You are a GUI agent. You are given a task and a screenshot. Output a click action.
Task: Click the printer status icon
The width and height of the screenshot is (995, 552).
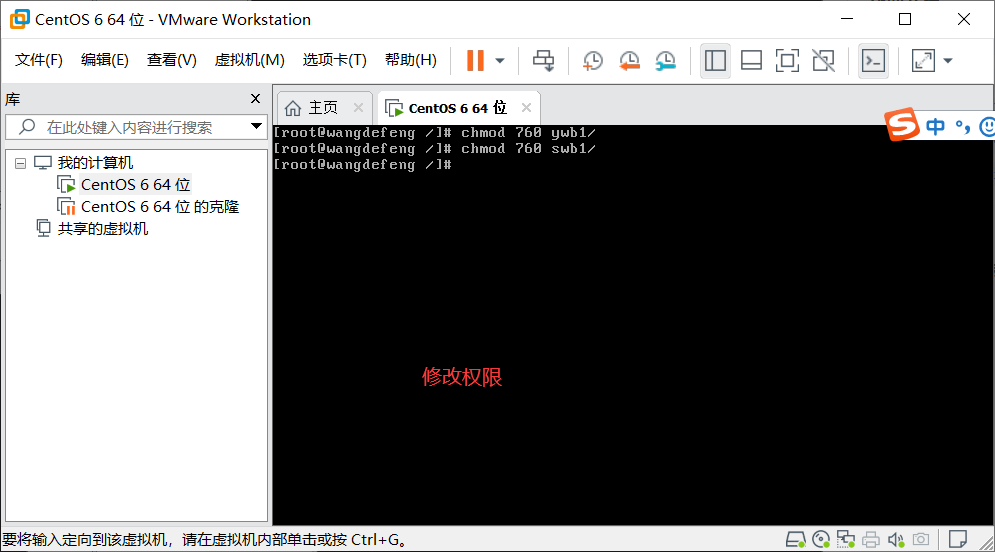(x=871, y=539)
